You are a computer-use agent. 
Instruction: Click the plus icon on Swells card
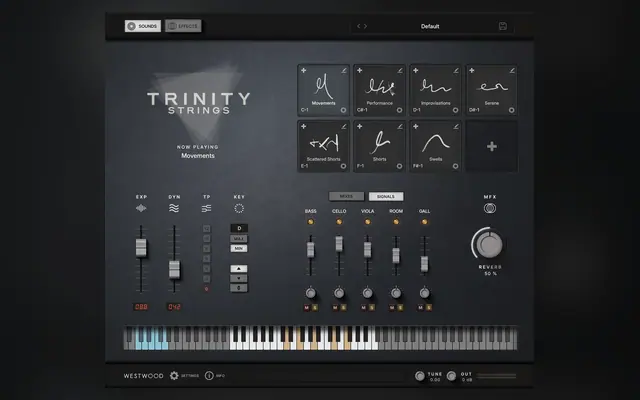click(416, 127)
